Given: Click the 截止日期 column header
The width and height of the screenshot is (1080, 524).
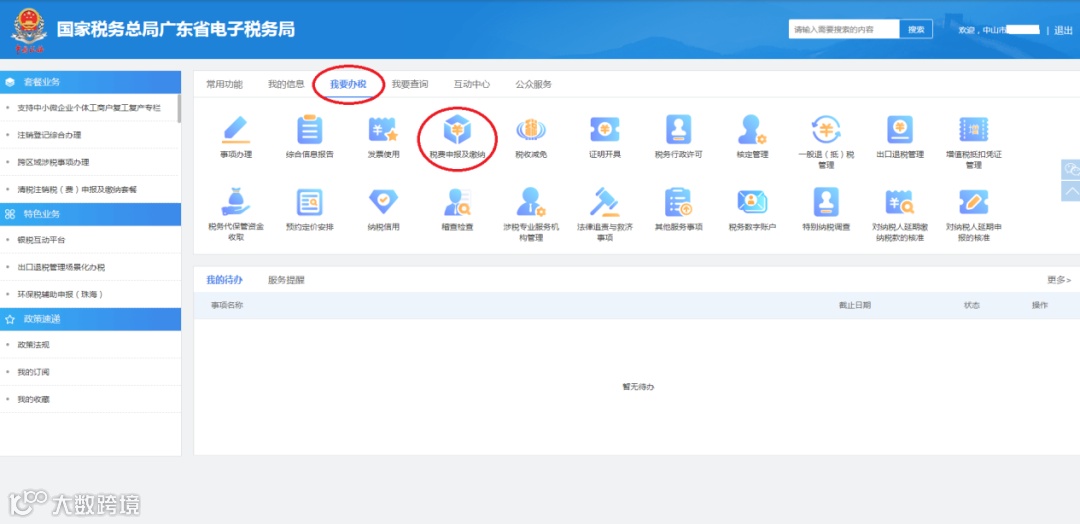Looking at the screenshot, I should (854, 305).
